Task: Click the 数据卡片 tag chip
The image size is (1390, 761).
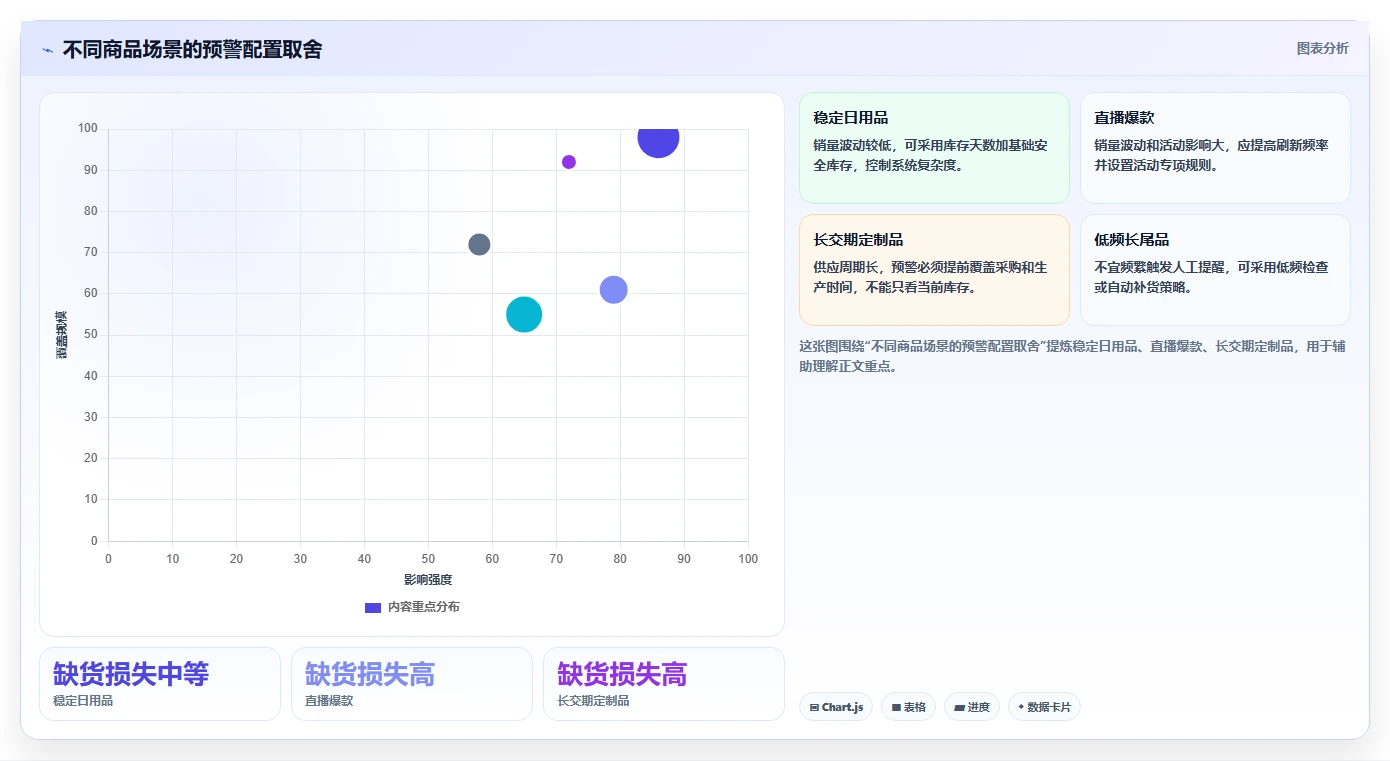Action: [x=1044, y=707]
